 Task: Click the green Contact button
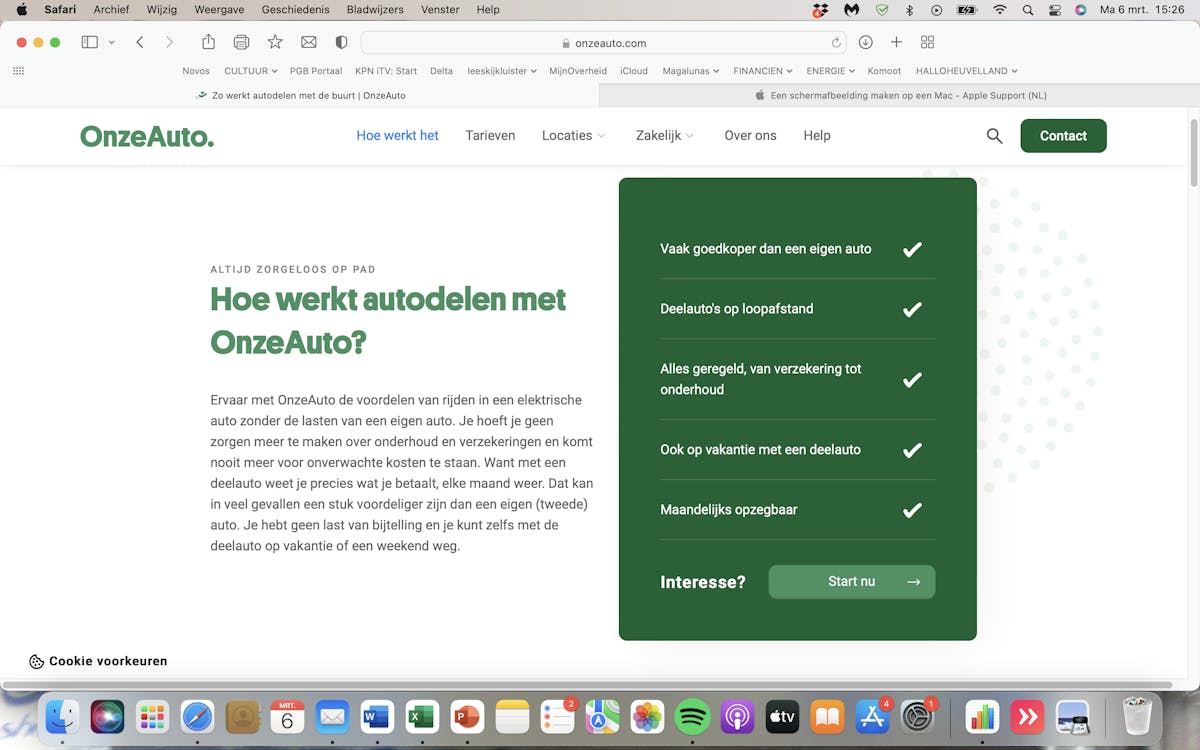(1063, 136)
